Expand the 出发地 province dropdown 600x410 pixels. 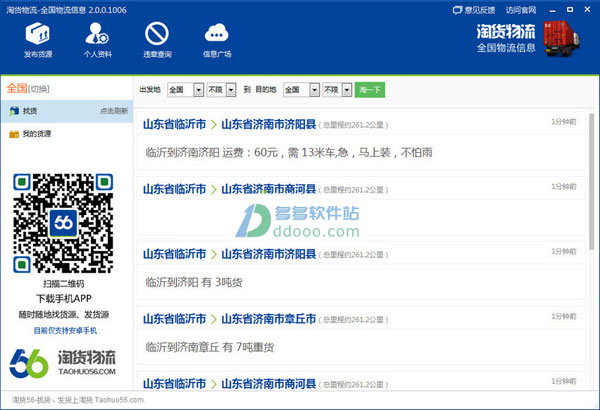tap(198, 90)
